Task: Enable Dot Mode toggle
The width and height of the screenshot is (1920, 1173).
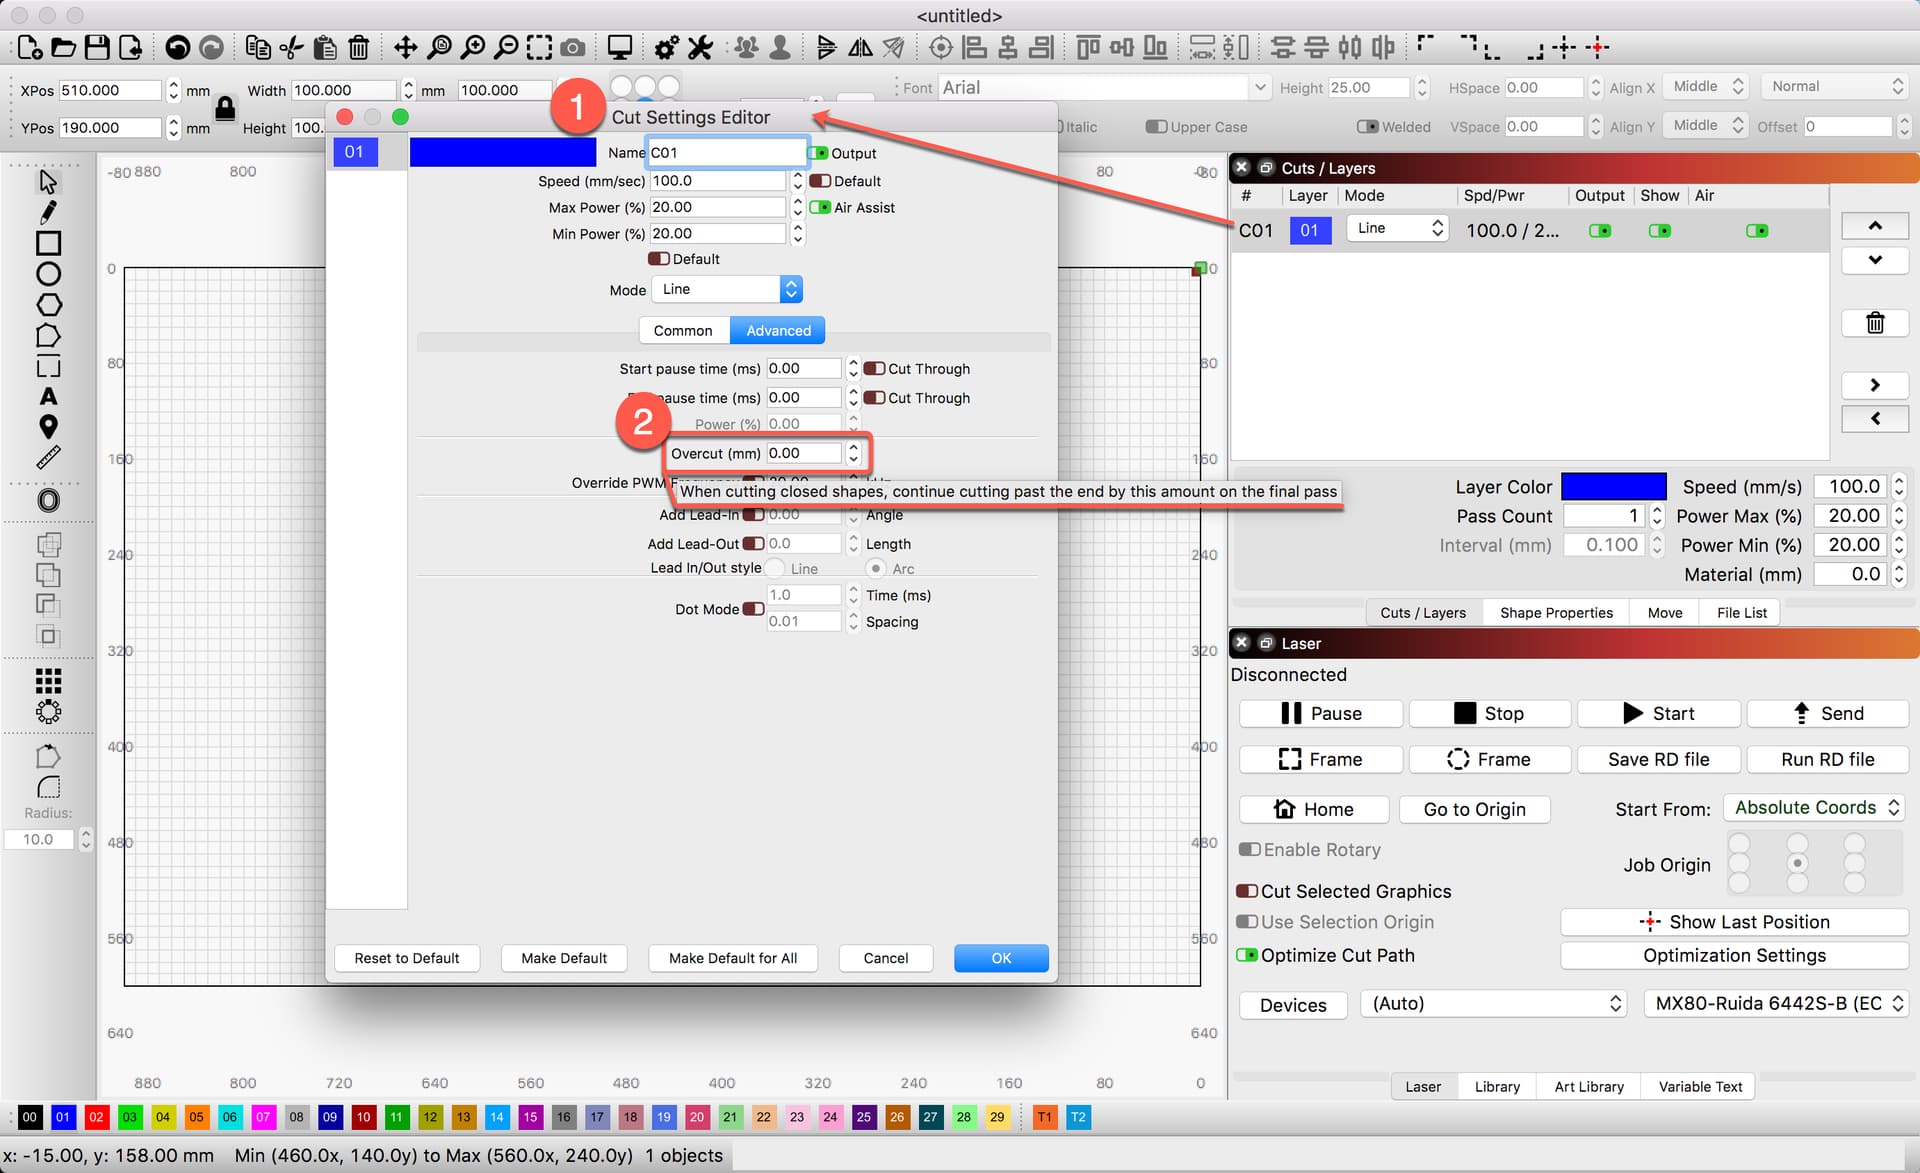Action: click(753, 609)
